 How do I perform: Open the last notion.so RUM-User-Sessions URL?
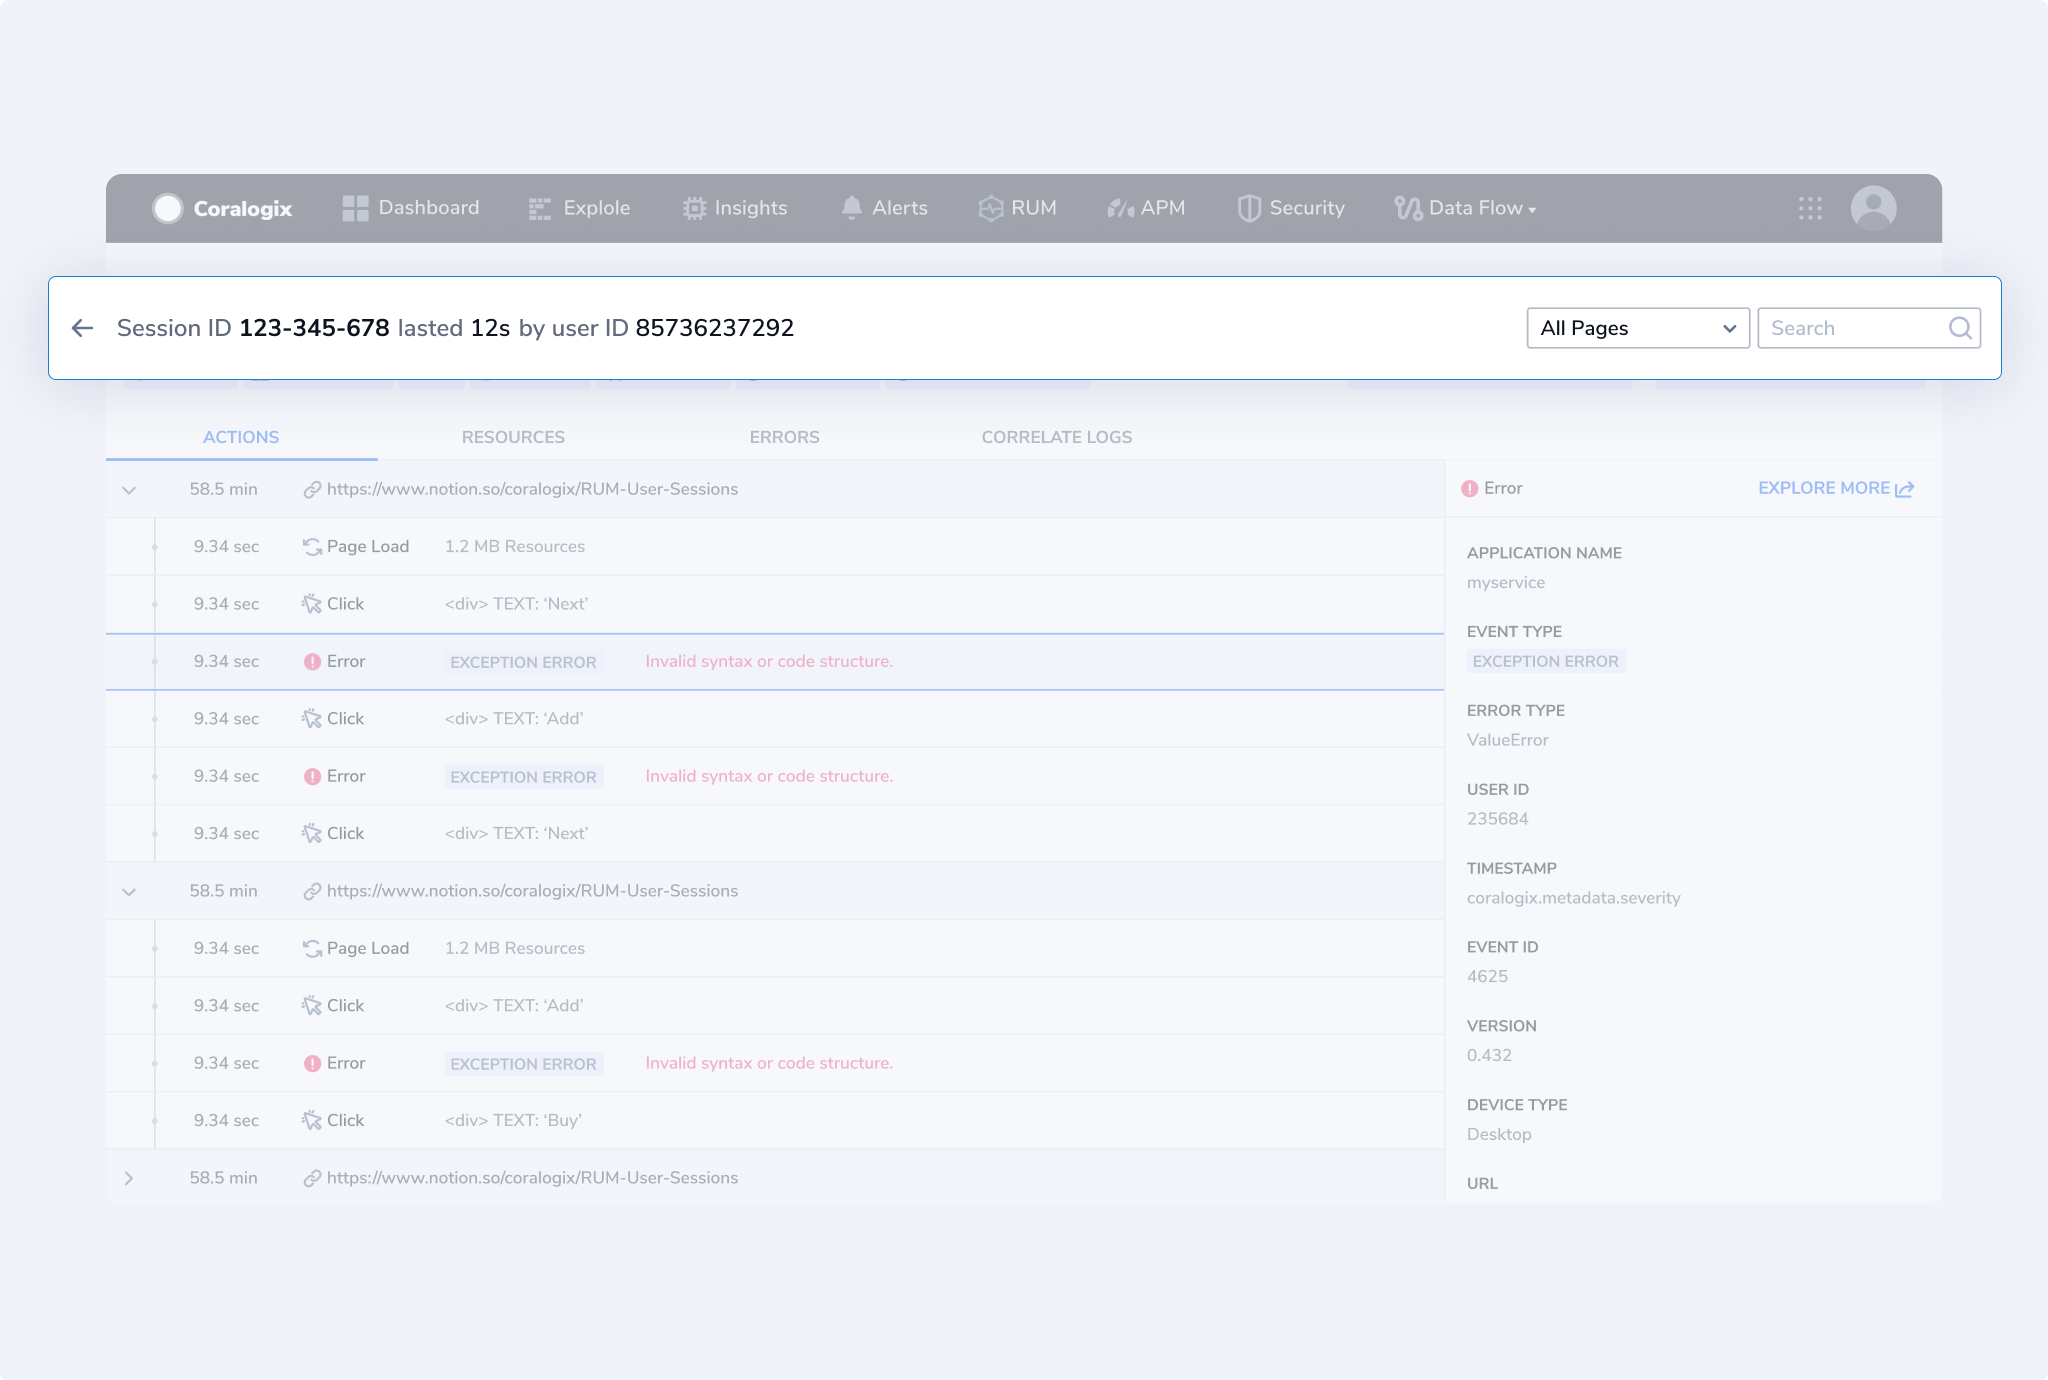coord(532,1178)
